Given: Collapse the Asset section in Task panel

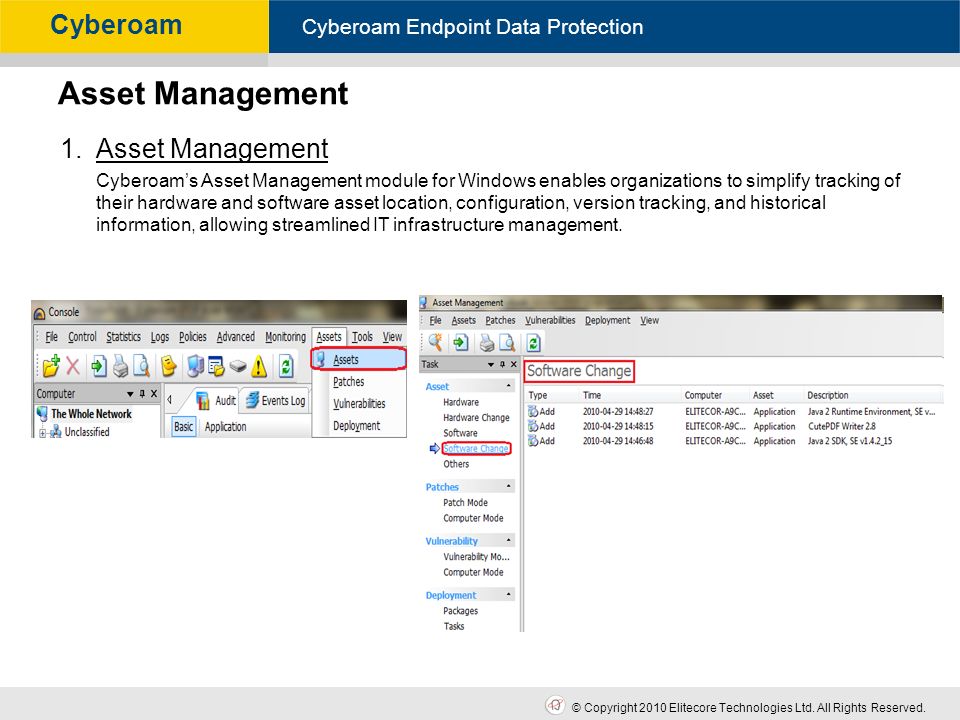Looking at the screenshot, I should click(509, 386).
